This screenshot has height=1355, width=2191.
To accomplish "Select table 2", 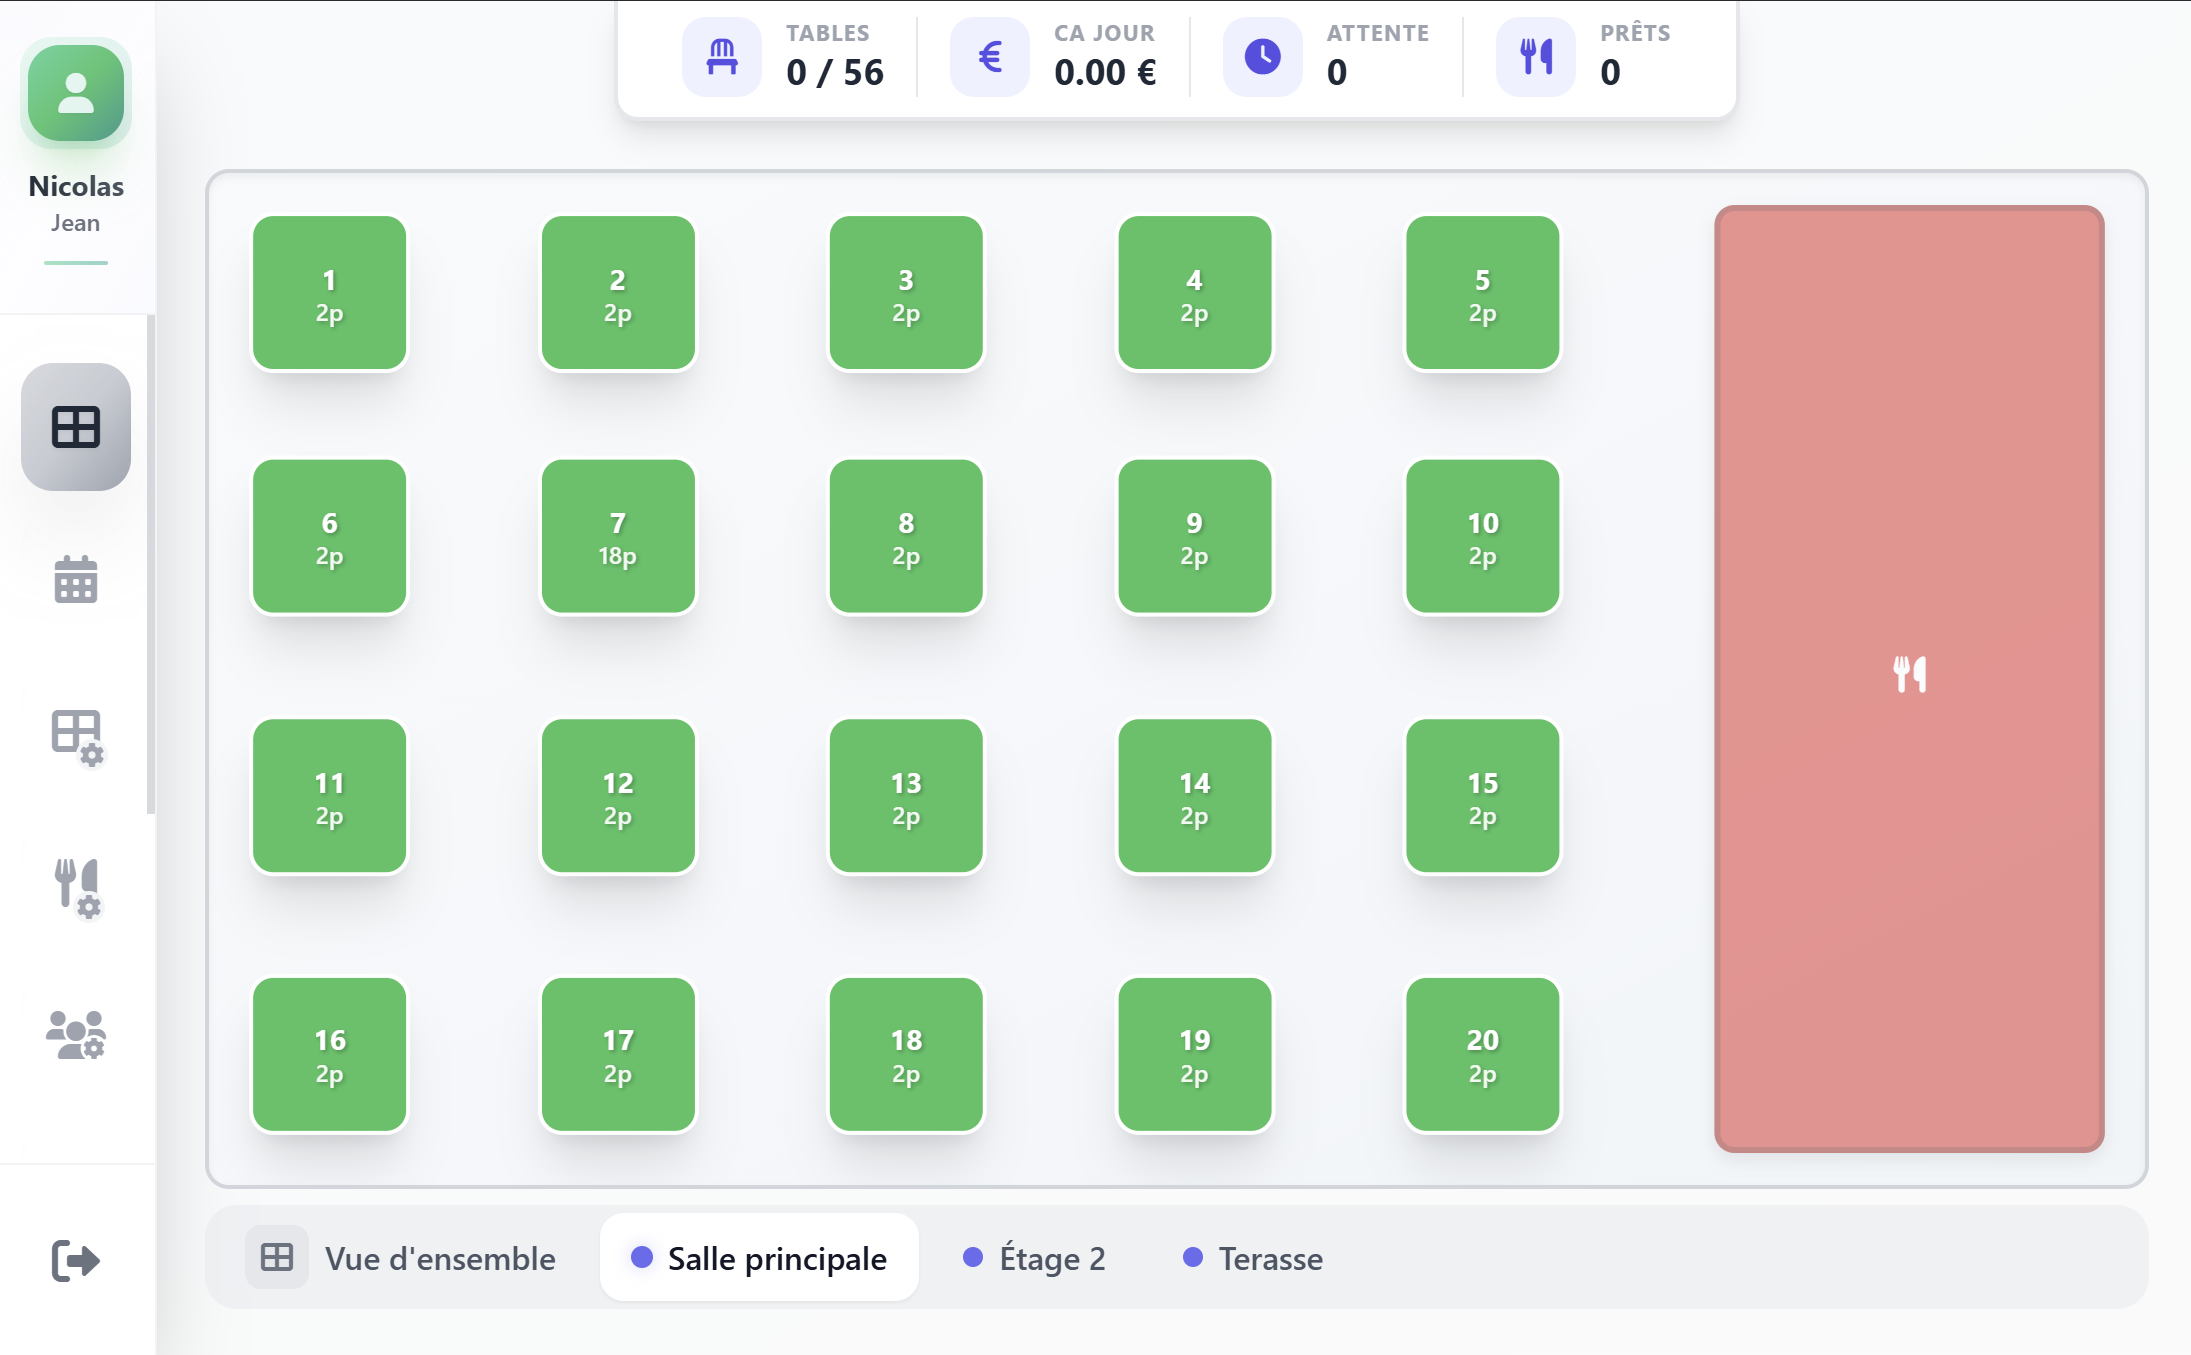I will [x=618, y=293].
